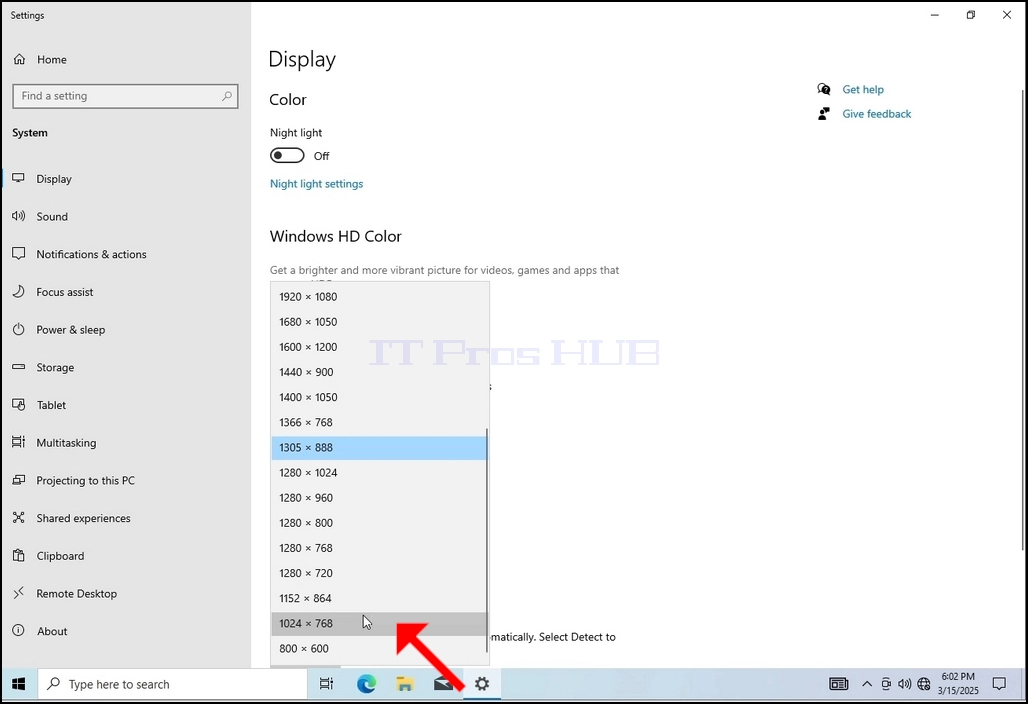Choose 1280 × 800 from list
This screenshot has width=1028, height=704.
(380, 523)
